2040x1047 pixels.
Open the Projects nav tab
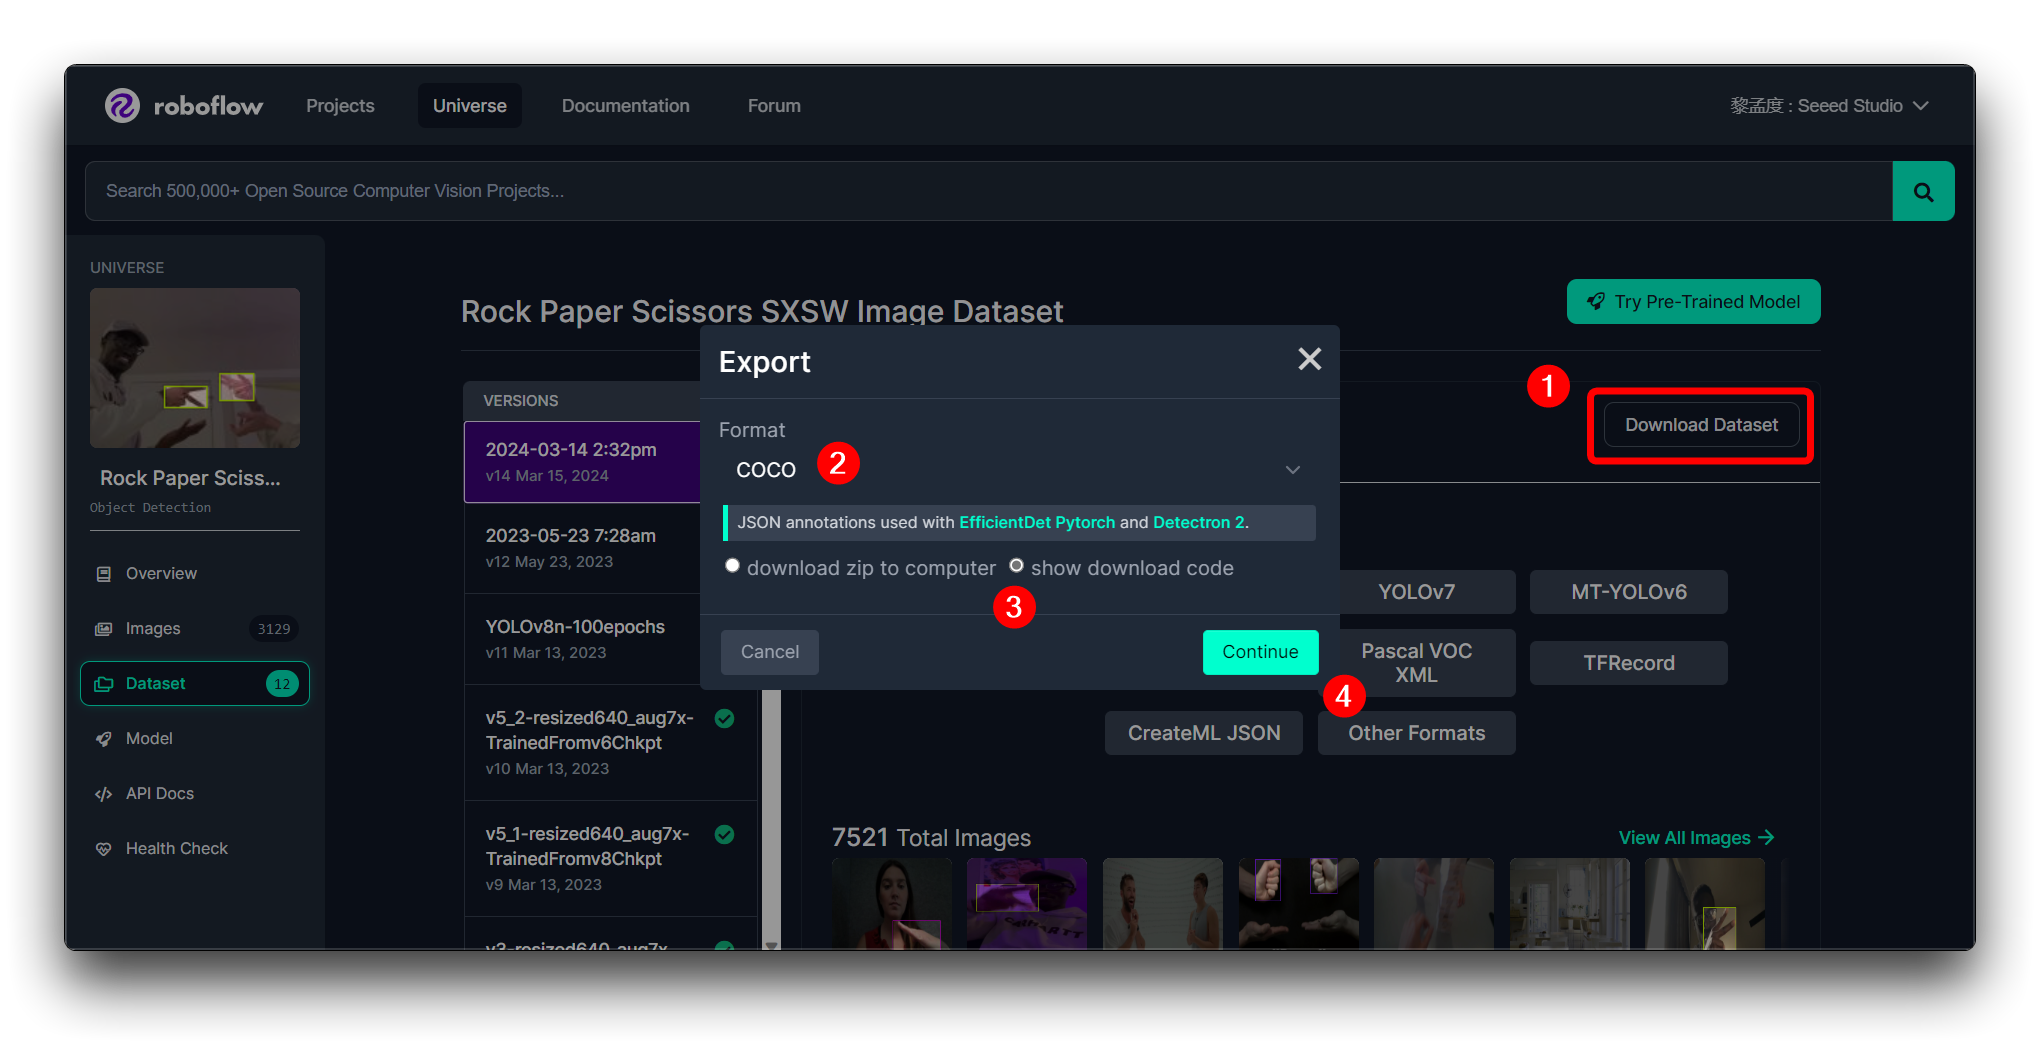click(340, 106)
